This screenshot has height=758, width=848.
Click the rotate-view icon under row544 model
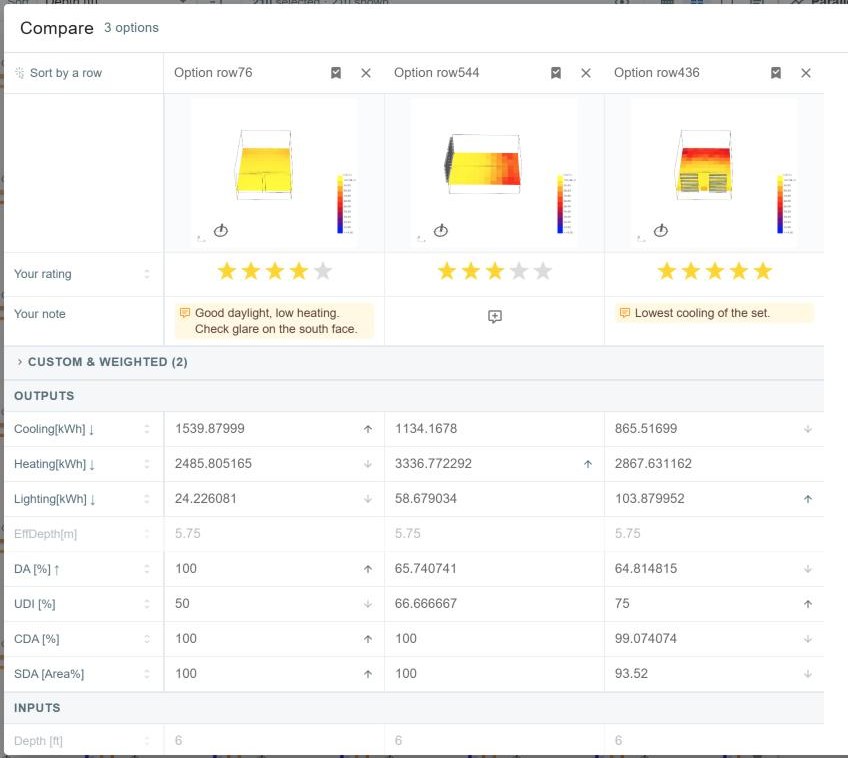pos(441,230)
